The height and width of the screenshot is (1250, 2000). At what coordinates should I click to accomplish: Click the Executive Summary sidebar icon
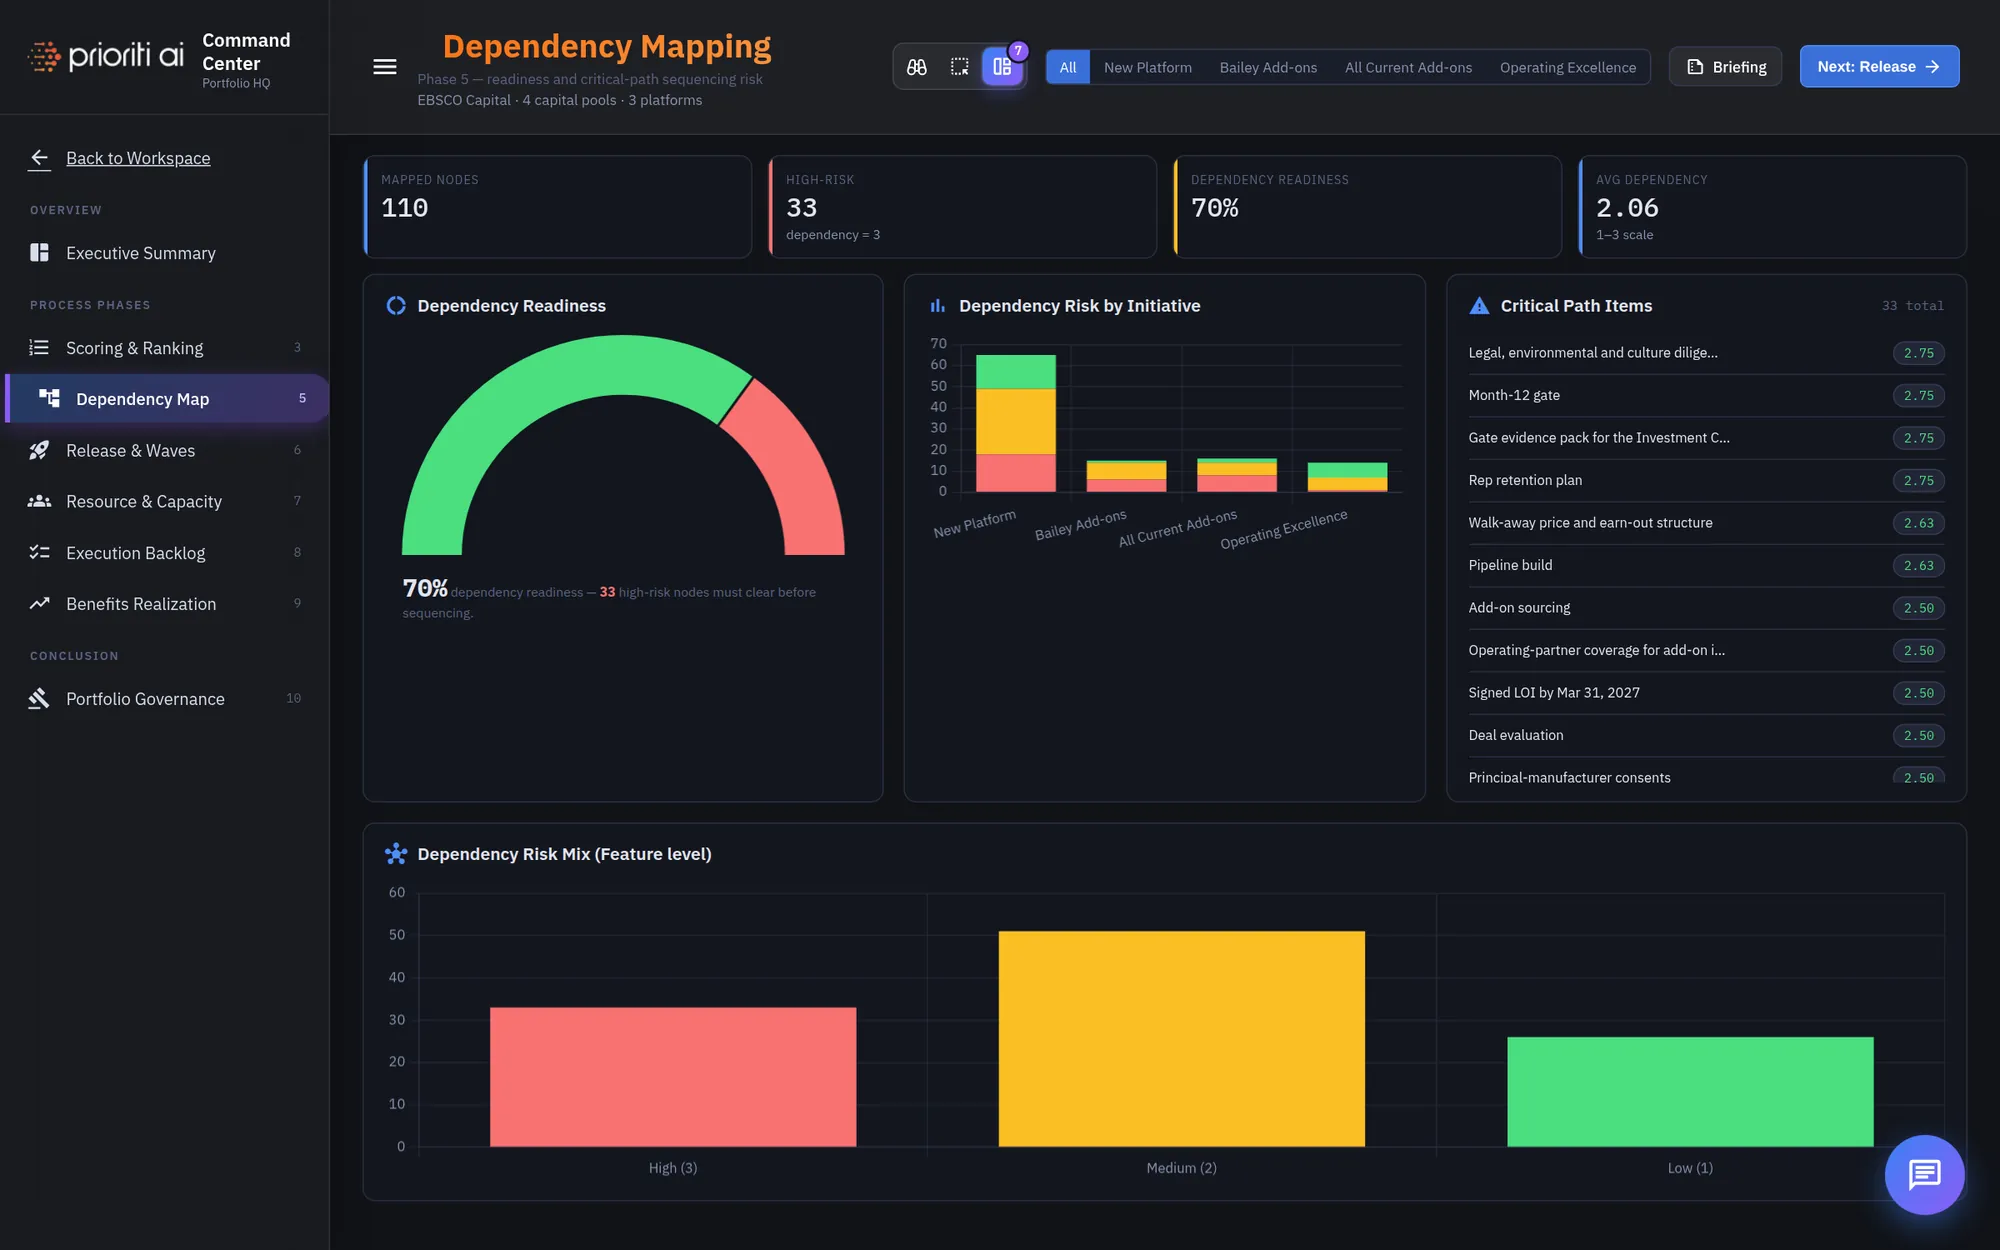[39, 253]
